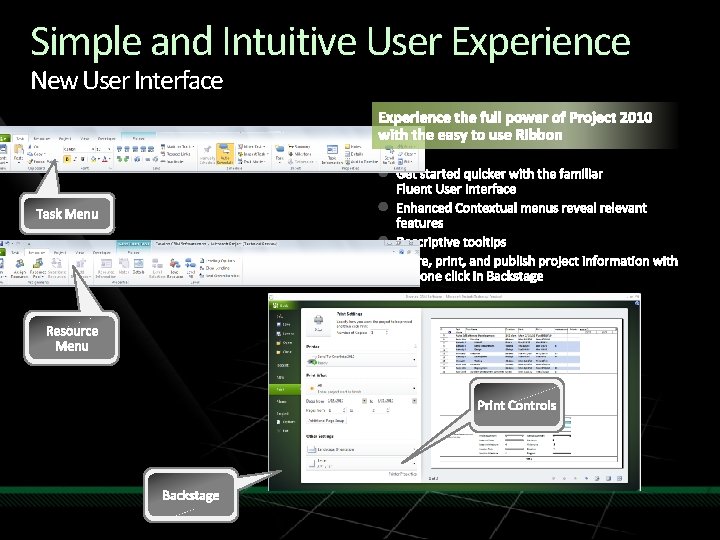Viewport: 720px width, 540px height.
Task: Click Mark on Track in the Task ribbon
Action: click(178, 146)
